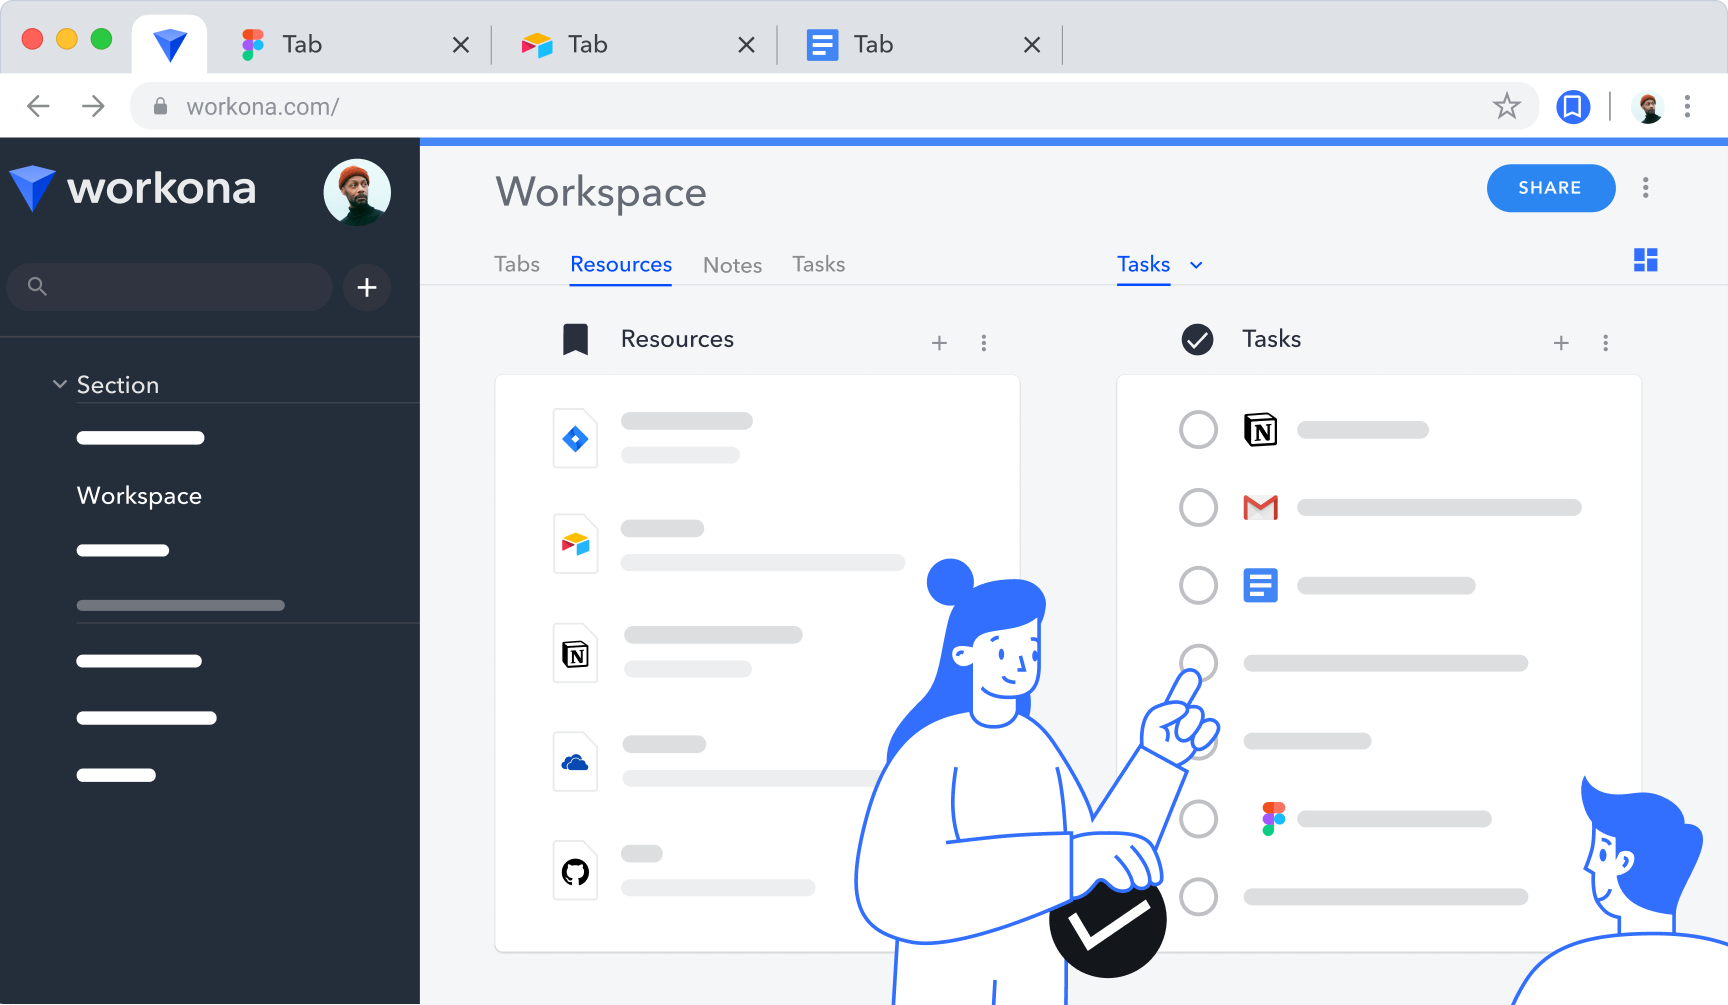Click the Workspace page title
Image resolution: width=1728 pixels, height=1005 pixels.
[601, 192]
